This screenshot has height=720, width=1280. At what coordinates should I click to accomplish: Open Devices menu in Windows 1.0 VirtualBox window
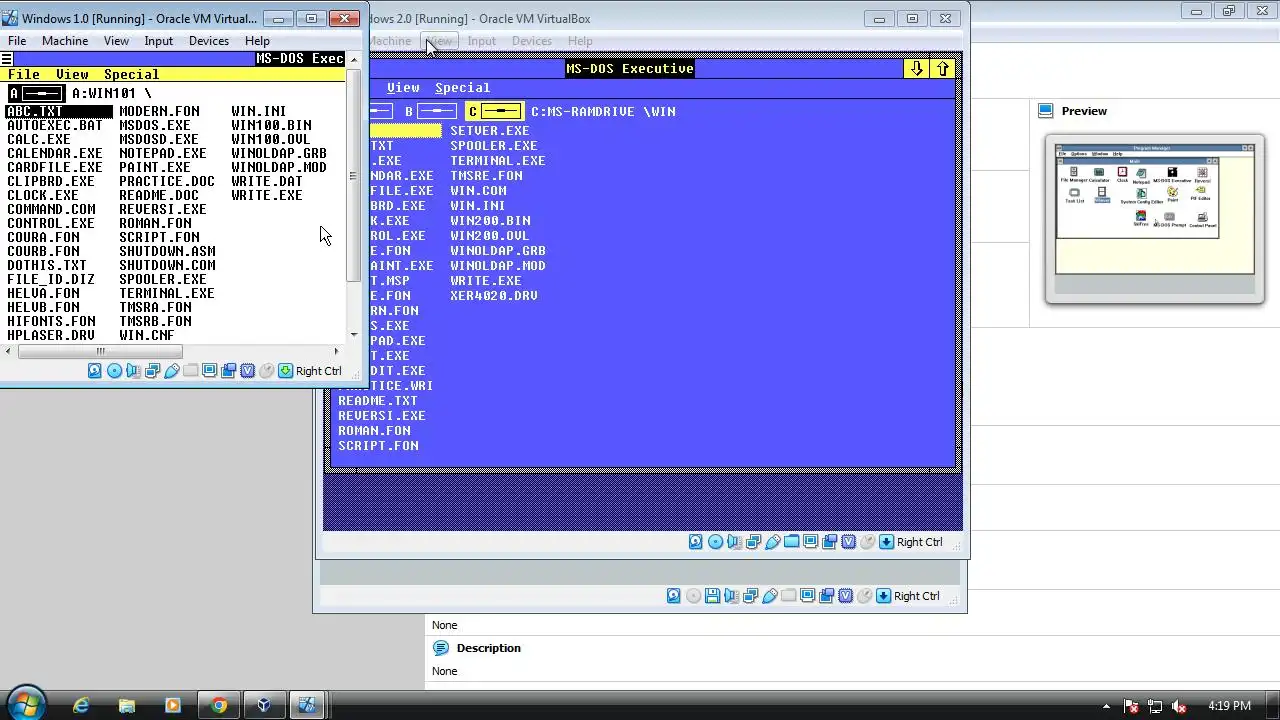[x=209, y=41]
